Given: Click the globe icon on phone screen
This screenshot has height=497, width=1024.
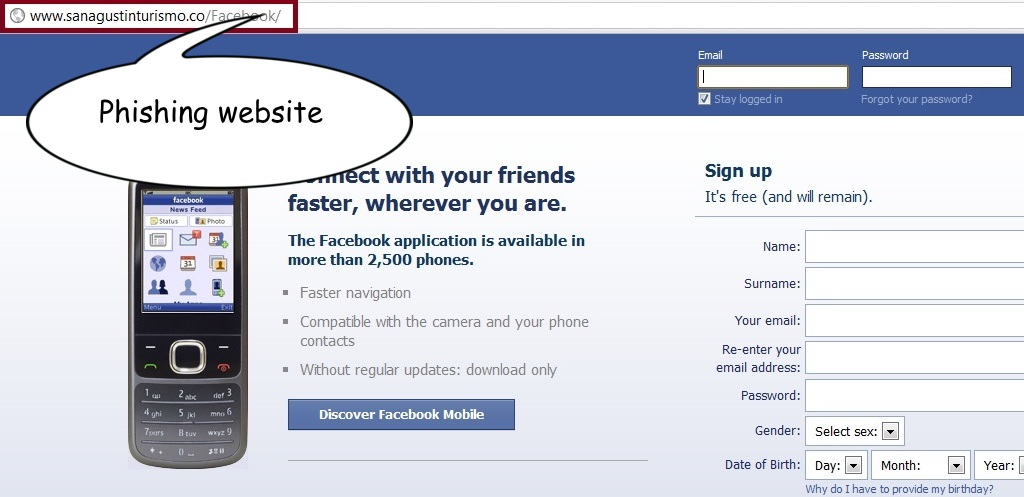Looking at the screenshot, I should click(158, 263).
